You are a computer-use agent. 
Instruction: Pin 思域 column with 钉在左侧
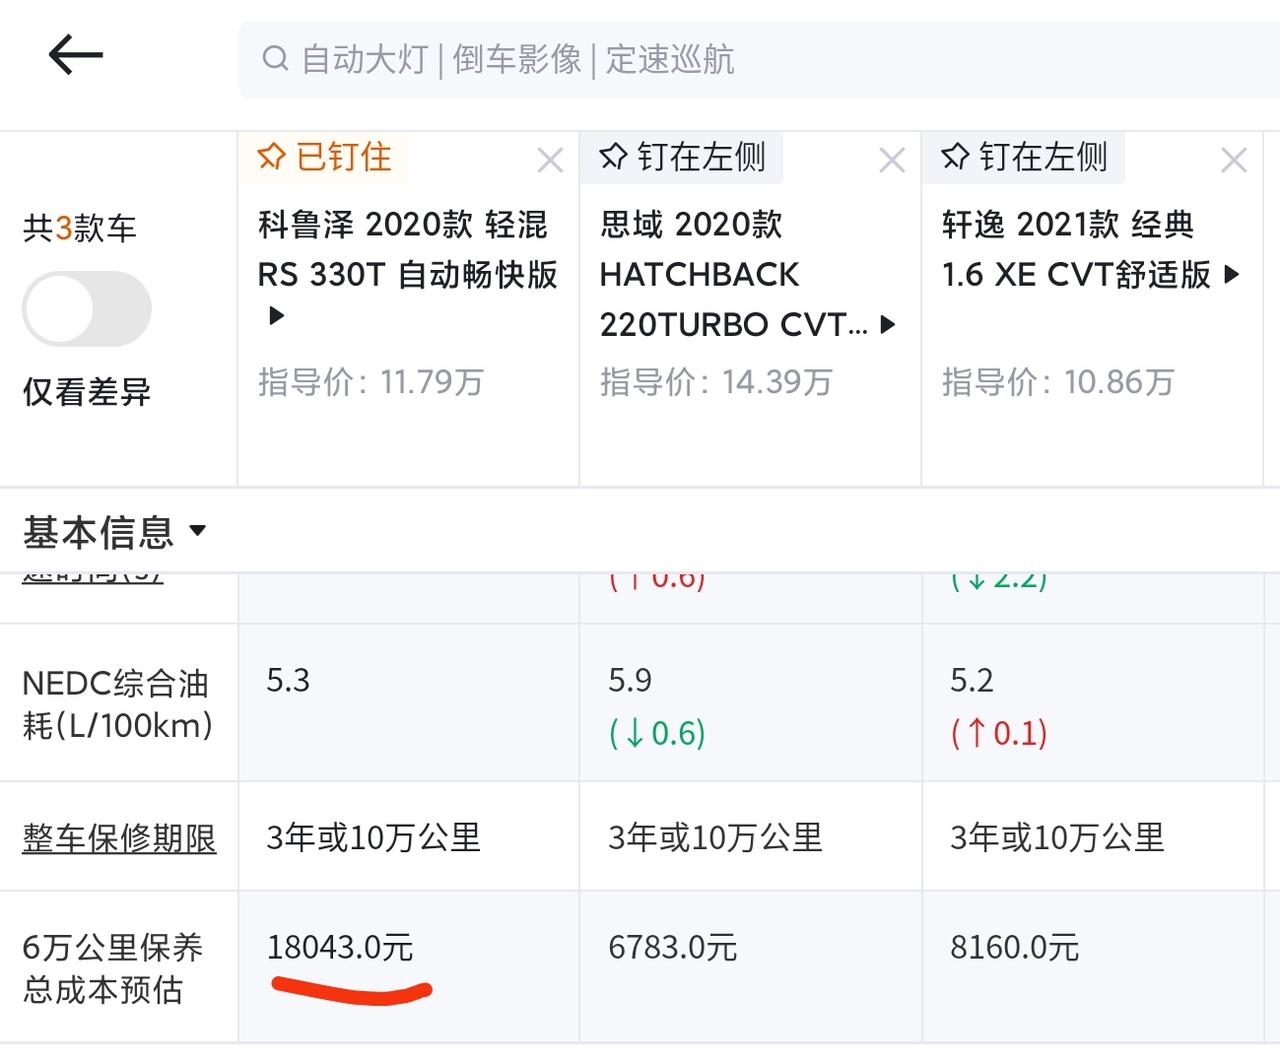(682, 157)
